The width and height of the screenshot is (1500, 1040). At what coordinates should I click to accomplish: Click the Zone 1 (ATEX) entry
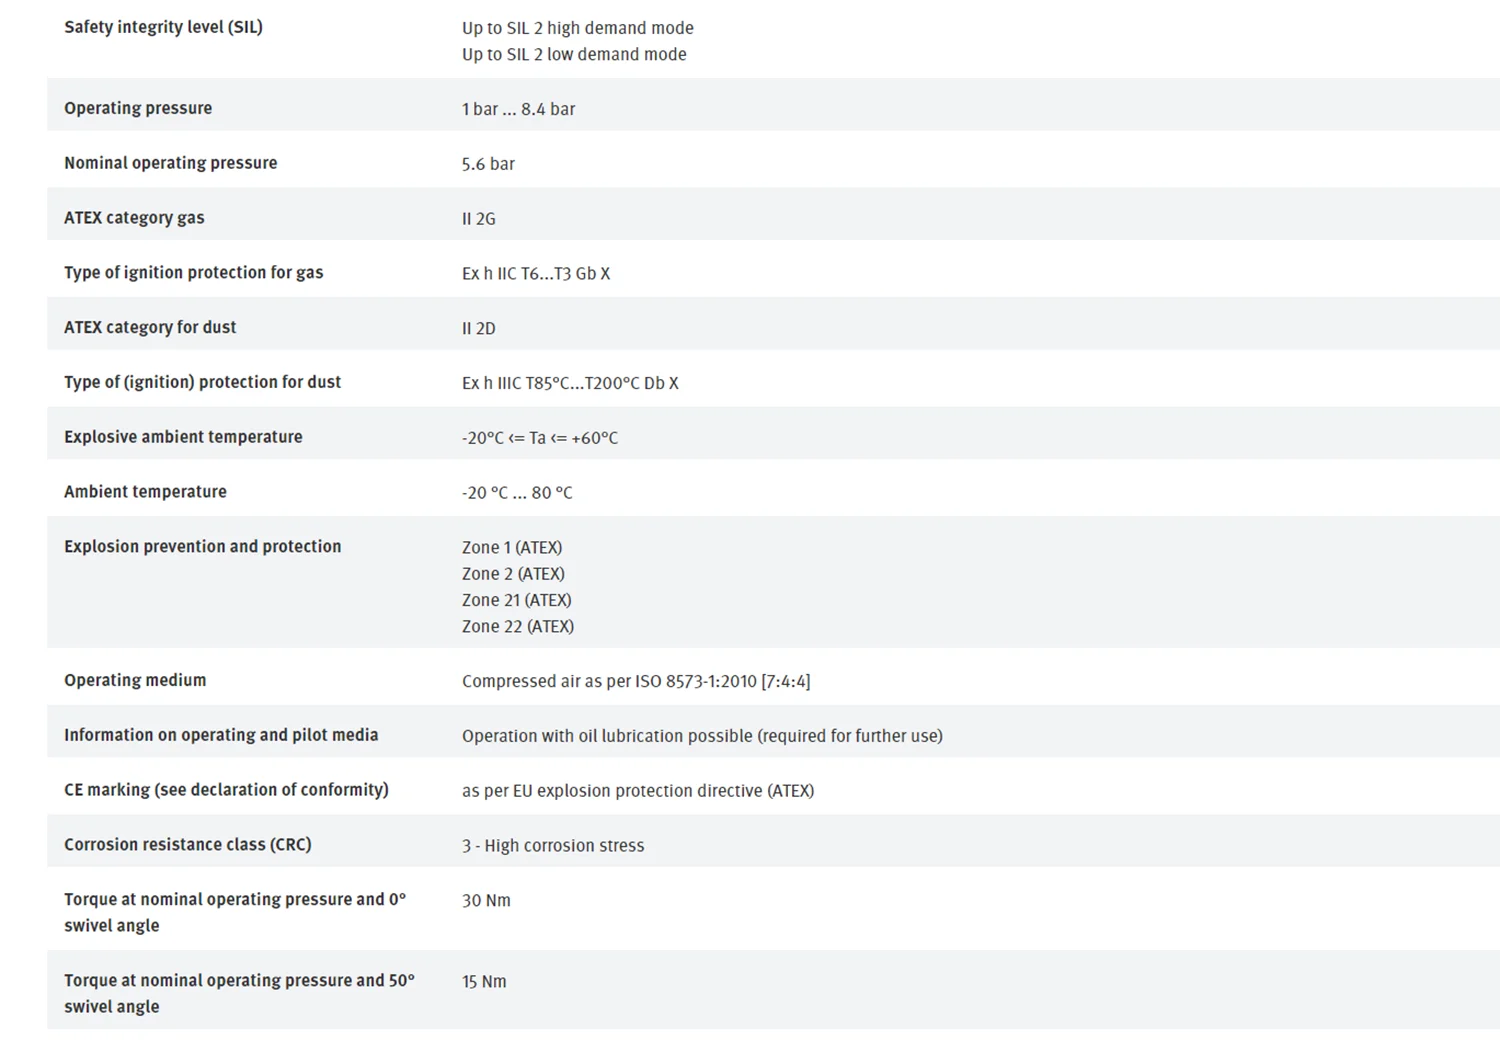[512, 548]
